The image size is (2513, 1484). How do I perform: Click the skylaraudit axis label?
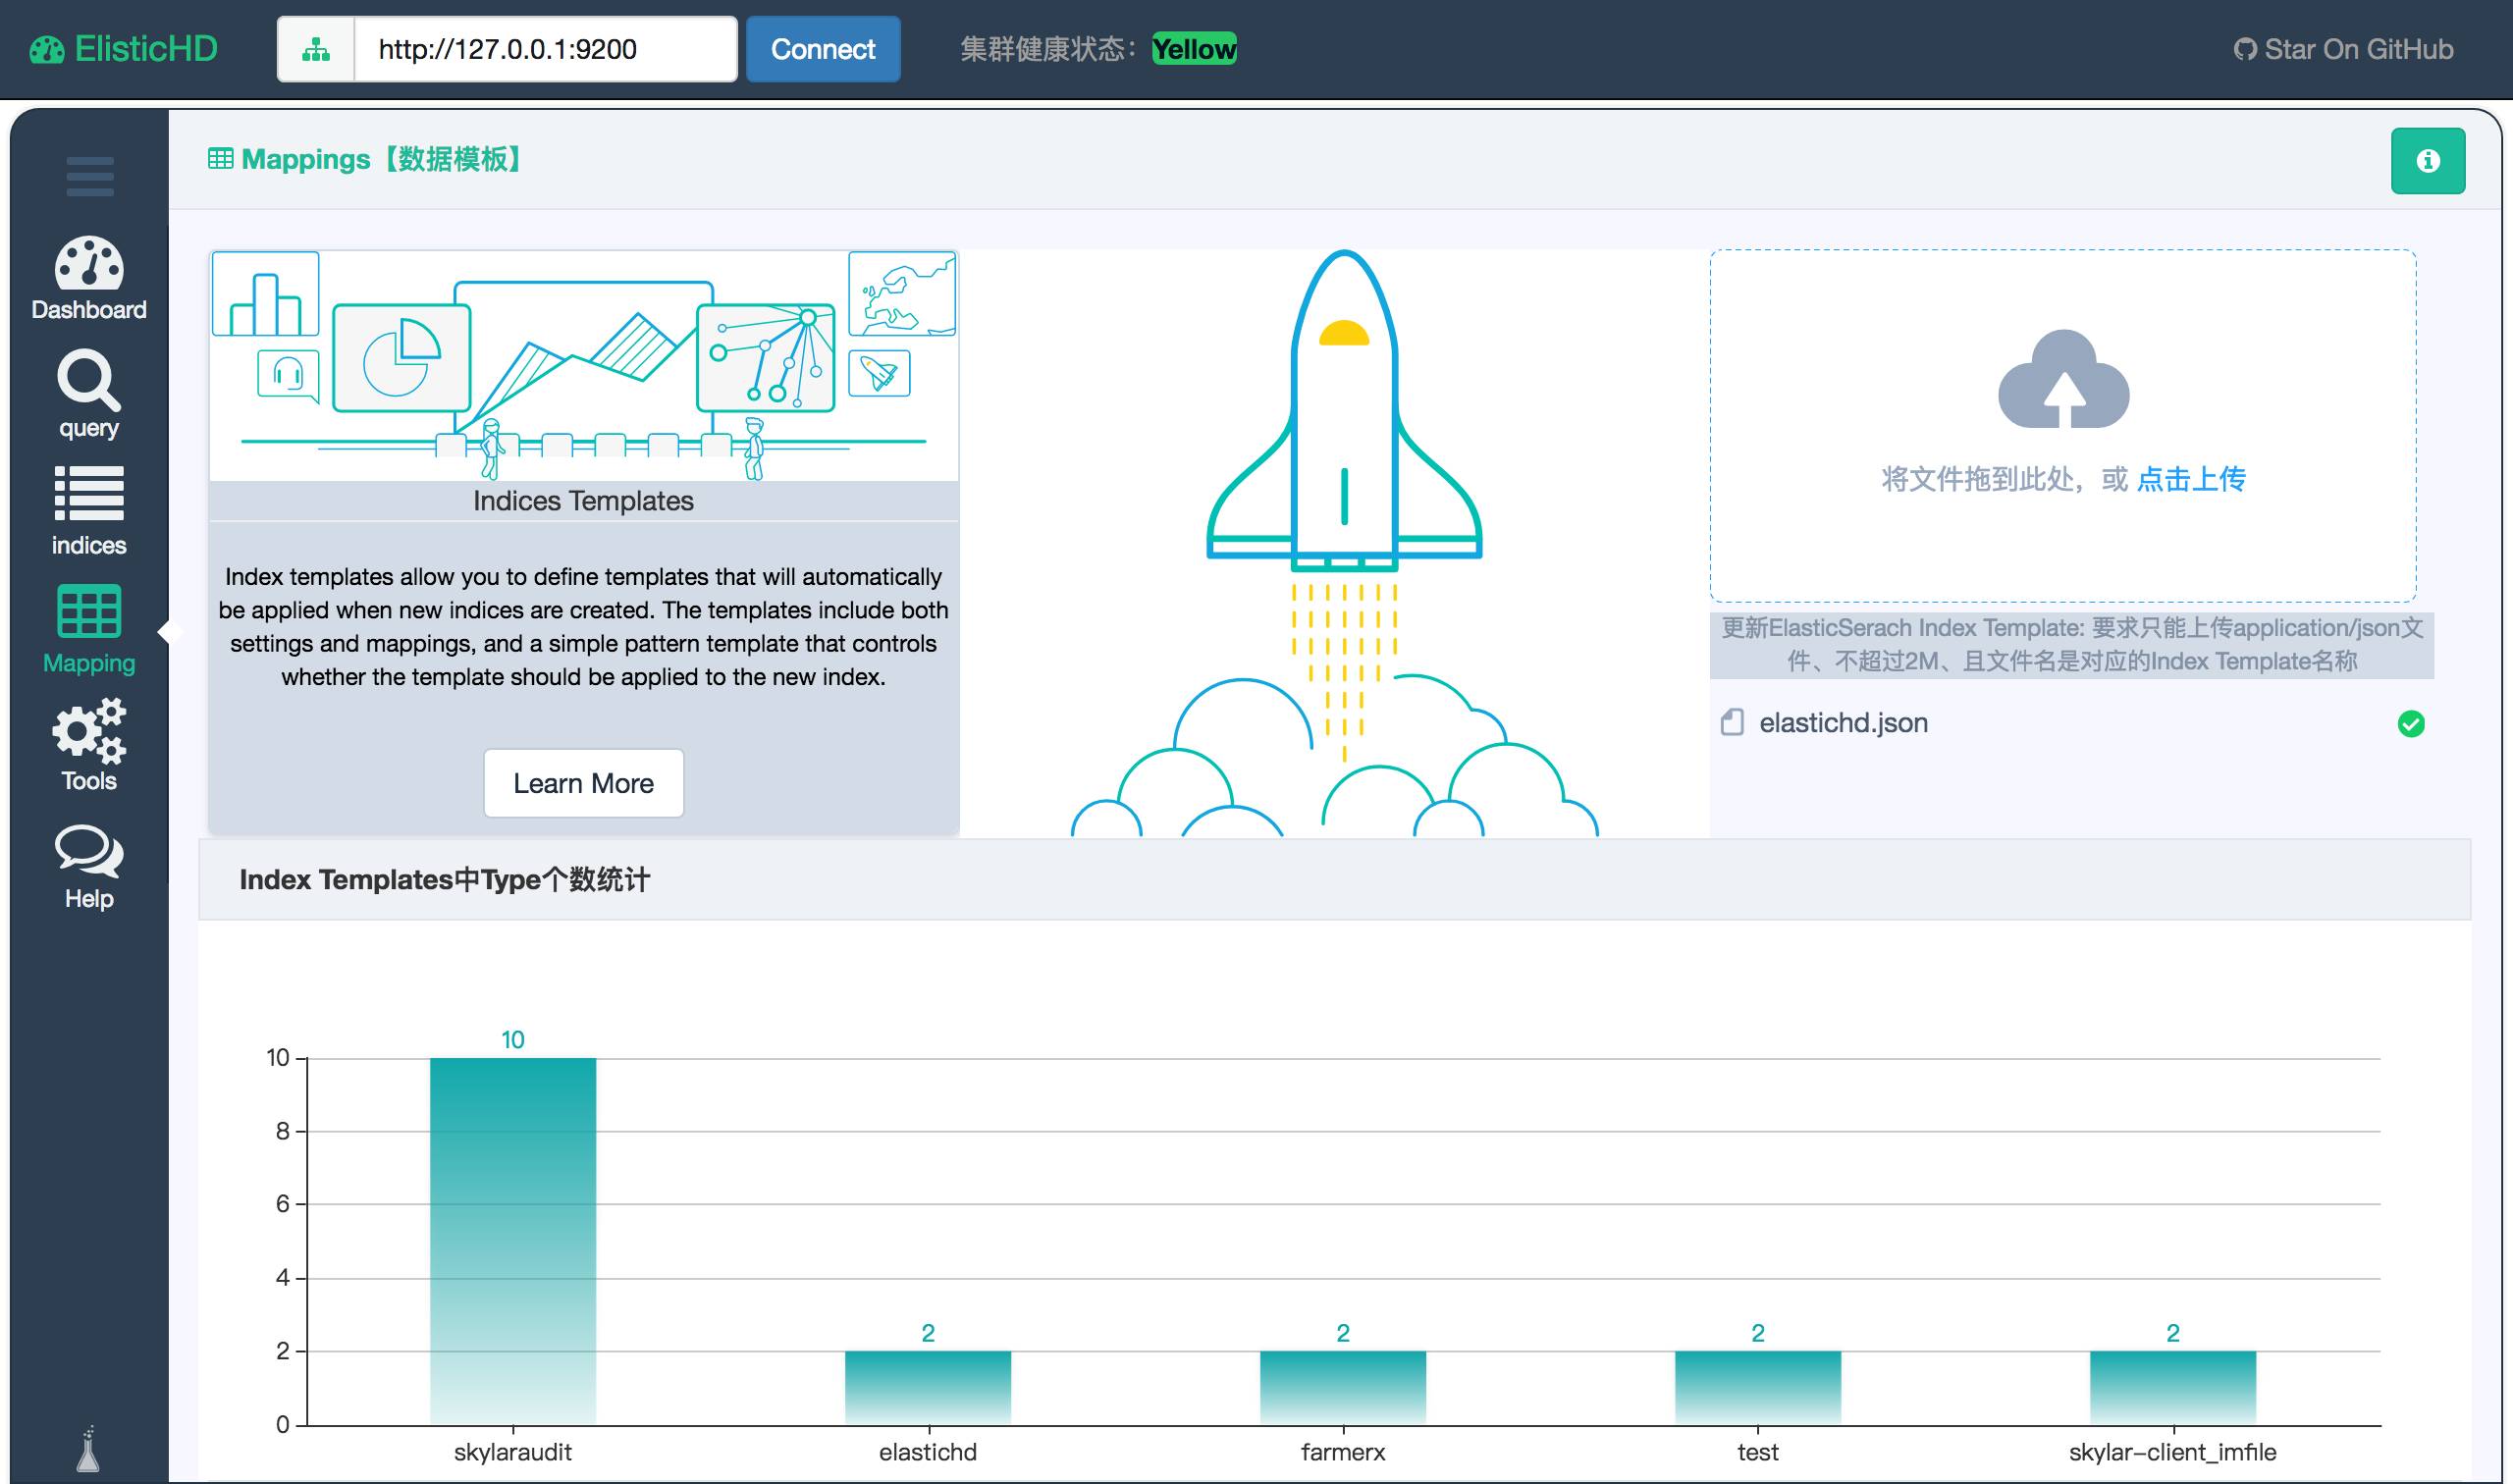click(x=513, y=1452)
